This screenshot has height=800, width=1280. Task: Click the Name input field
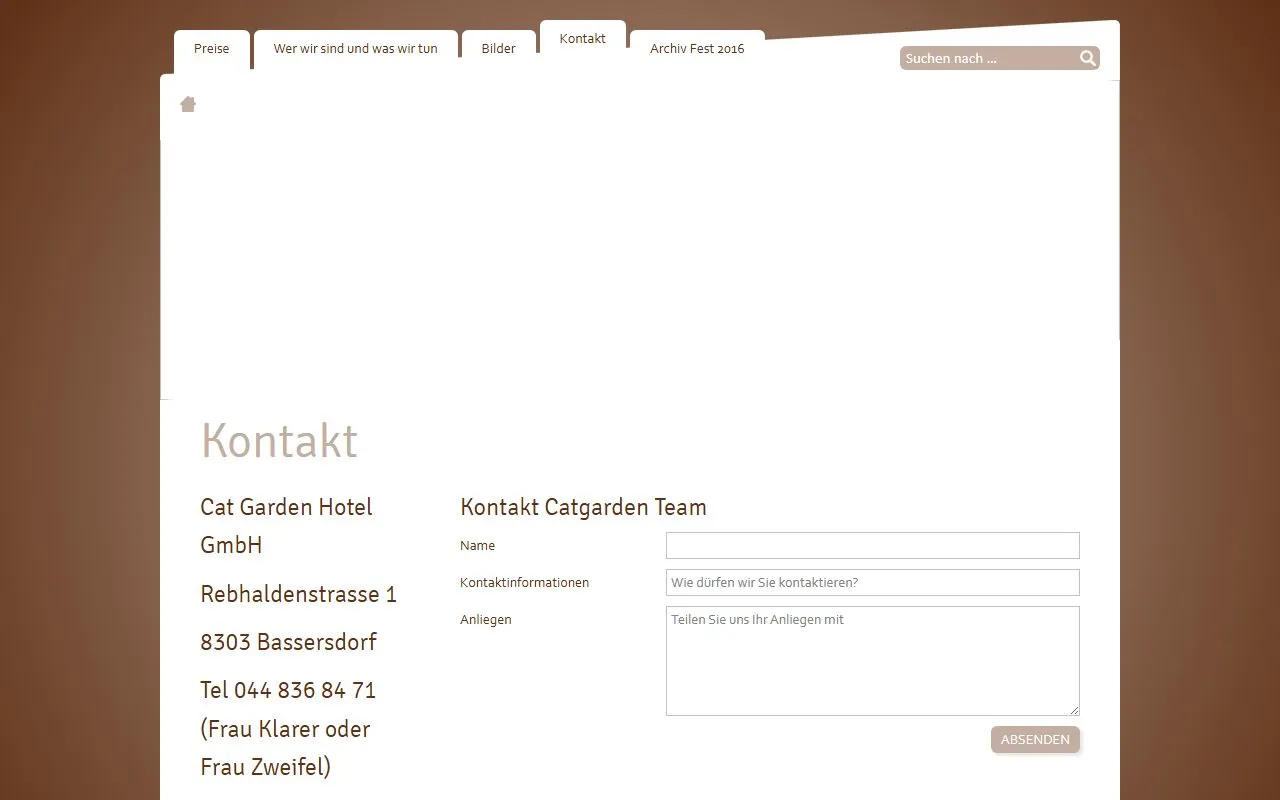point(872,545)
